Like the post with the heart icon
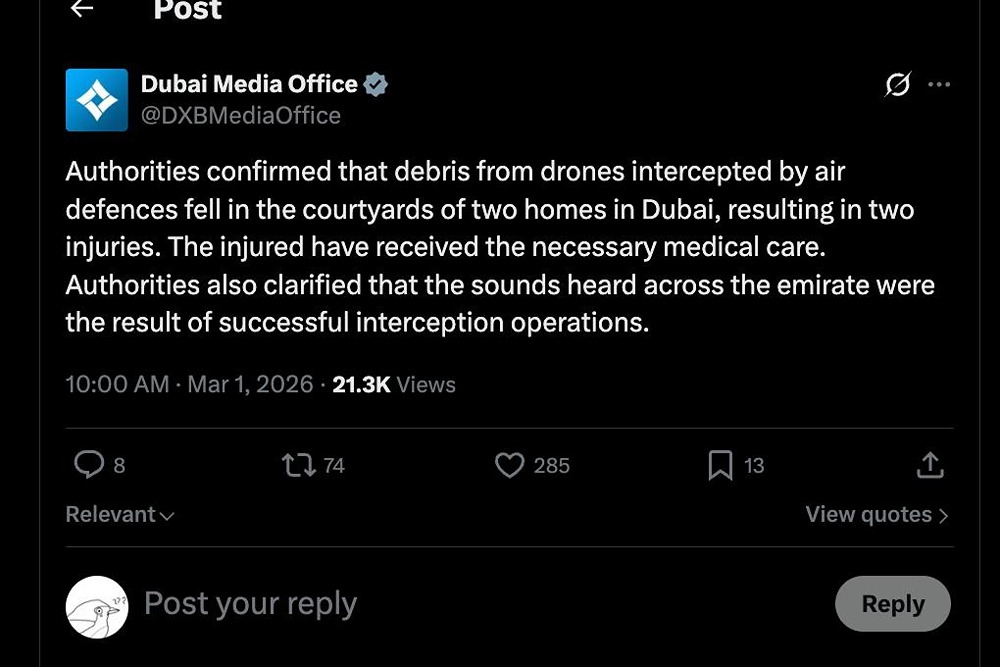Viewport: 1000px width, 667px height. tap(510, 465)
